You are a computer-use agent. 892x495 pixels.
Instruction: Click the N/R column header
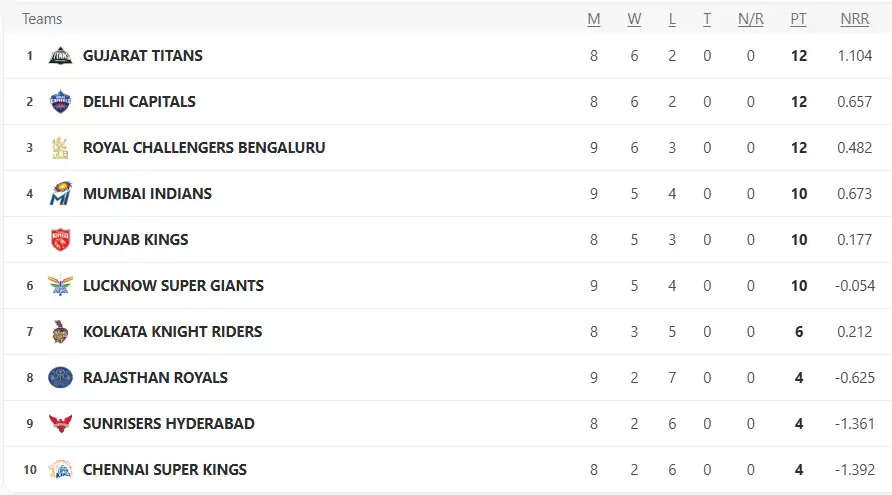pyautogui.click(x=750, y=19)
